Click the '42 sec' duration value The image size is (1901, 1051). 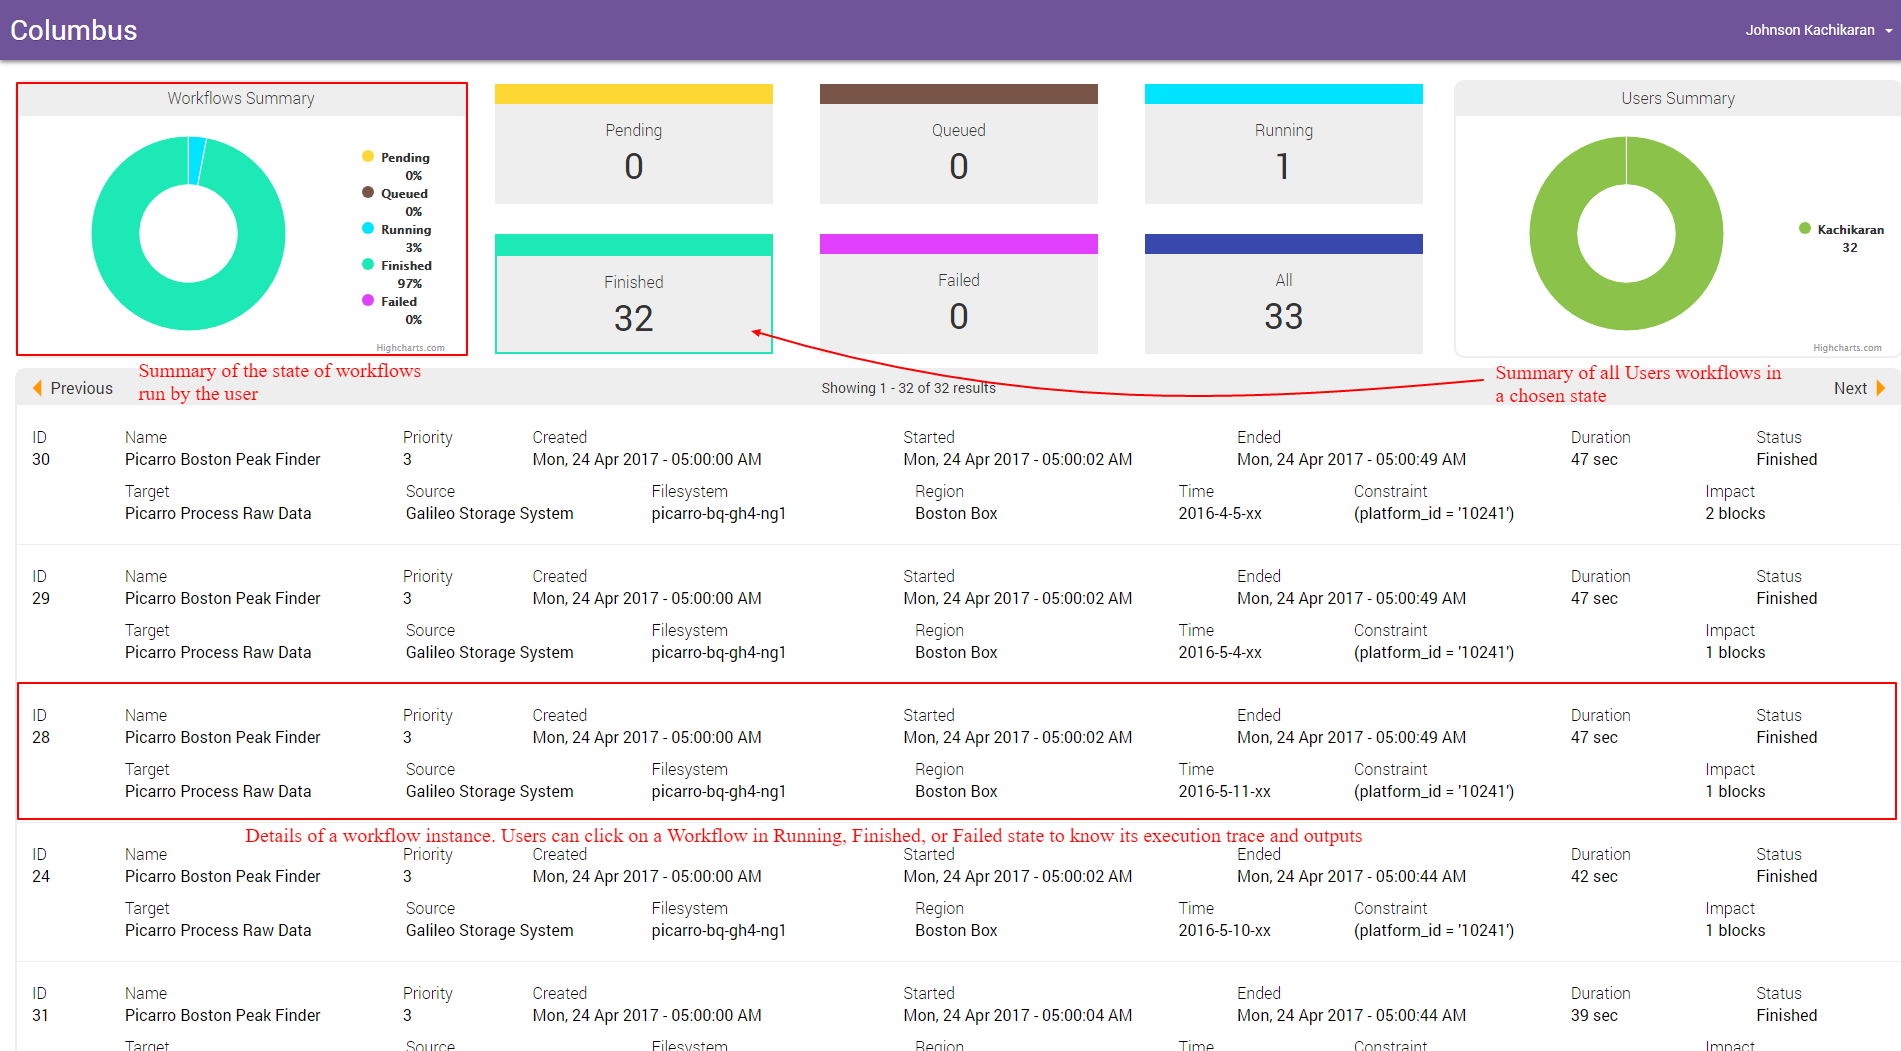[x=1594, y=876]
